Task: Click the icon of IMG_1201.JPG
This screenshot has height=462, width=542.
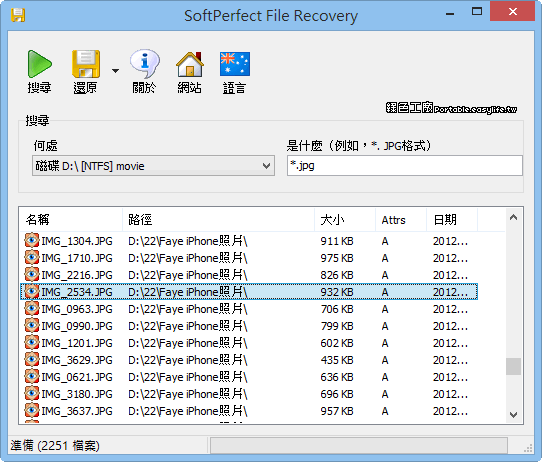Action: pyautogui.click(x=32, y=342)
